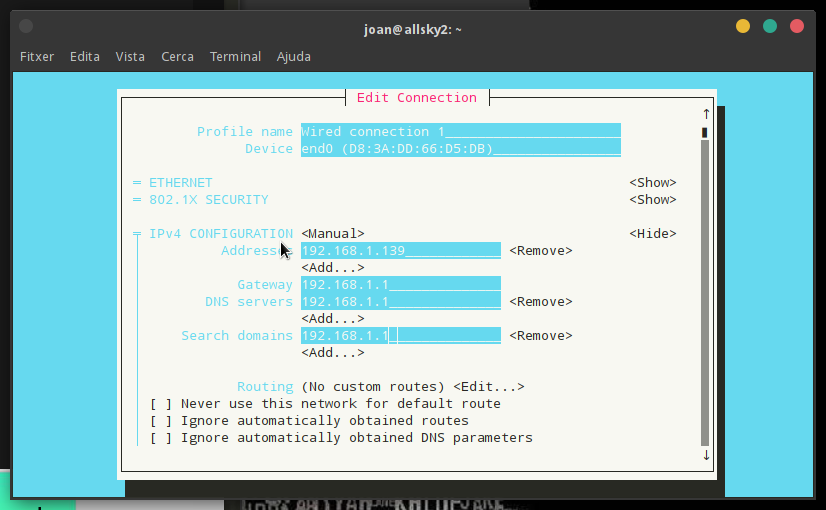The image size is (826, 510).
Task: Click the scroll up arrow in dialog
Action: coord(706,113)
